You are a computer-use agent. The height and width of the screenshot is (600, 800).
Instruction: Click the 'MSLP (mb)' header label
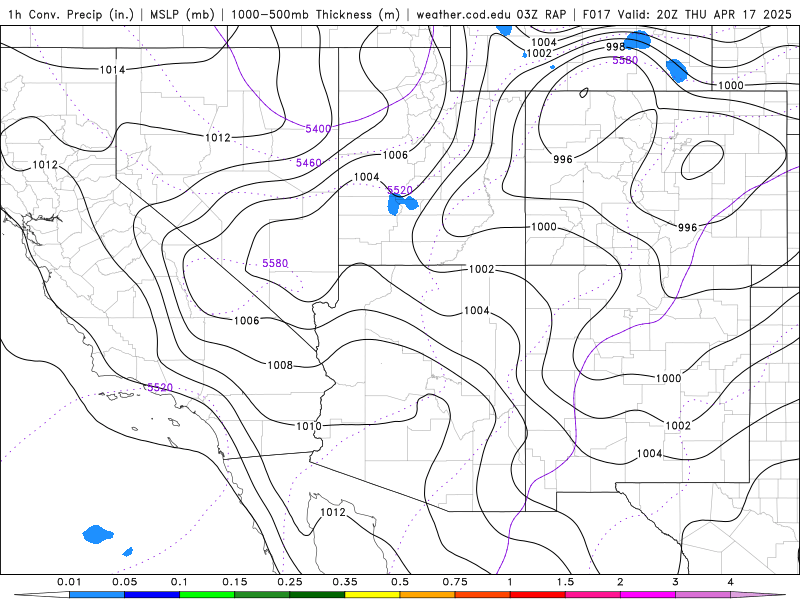pos(182,14)
